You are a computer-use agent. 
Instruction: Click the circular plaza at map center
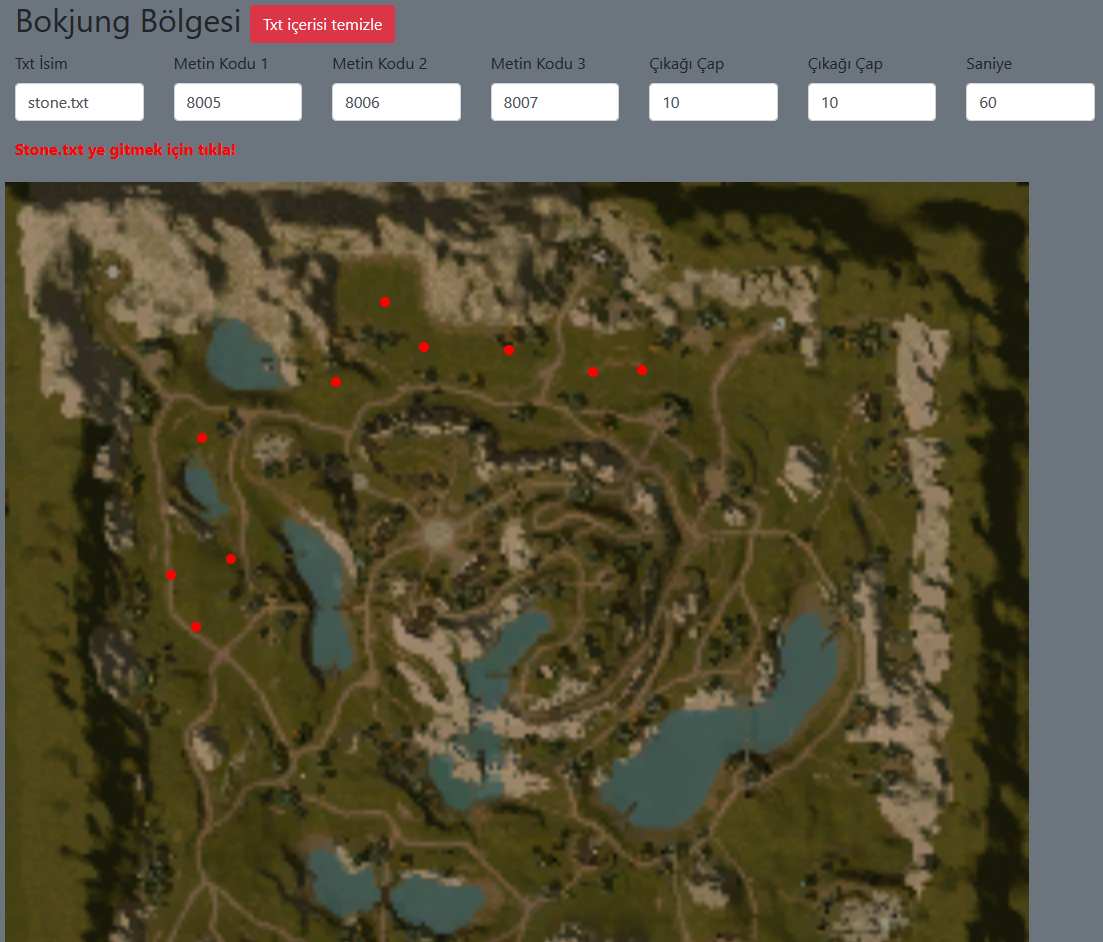coord(438,532)
